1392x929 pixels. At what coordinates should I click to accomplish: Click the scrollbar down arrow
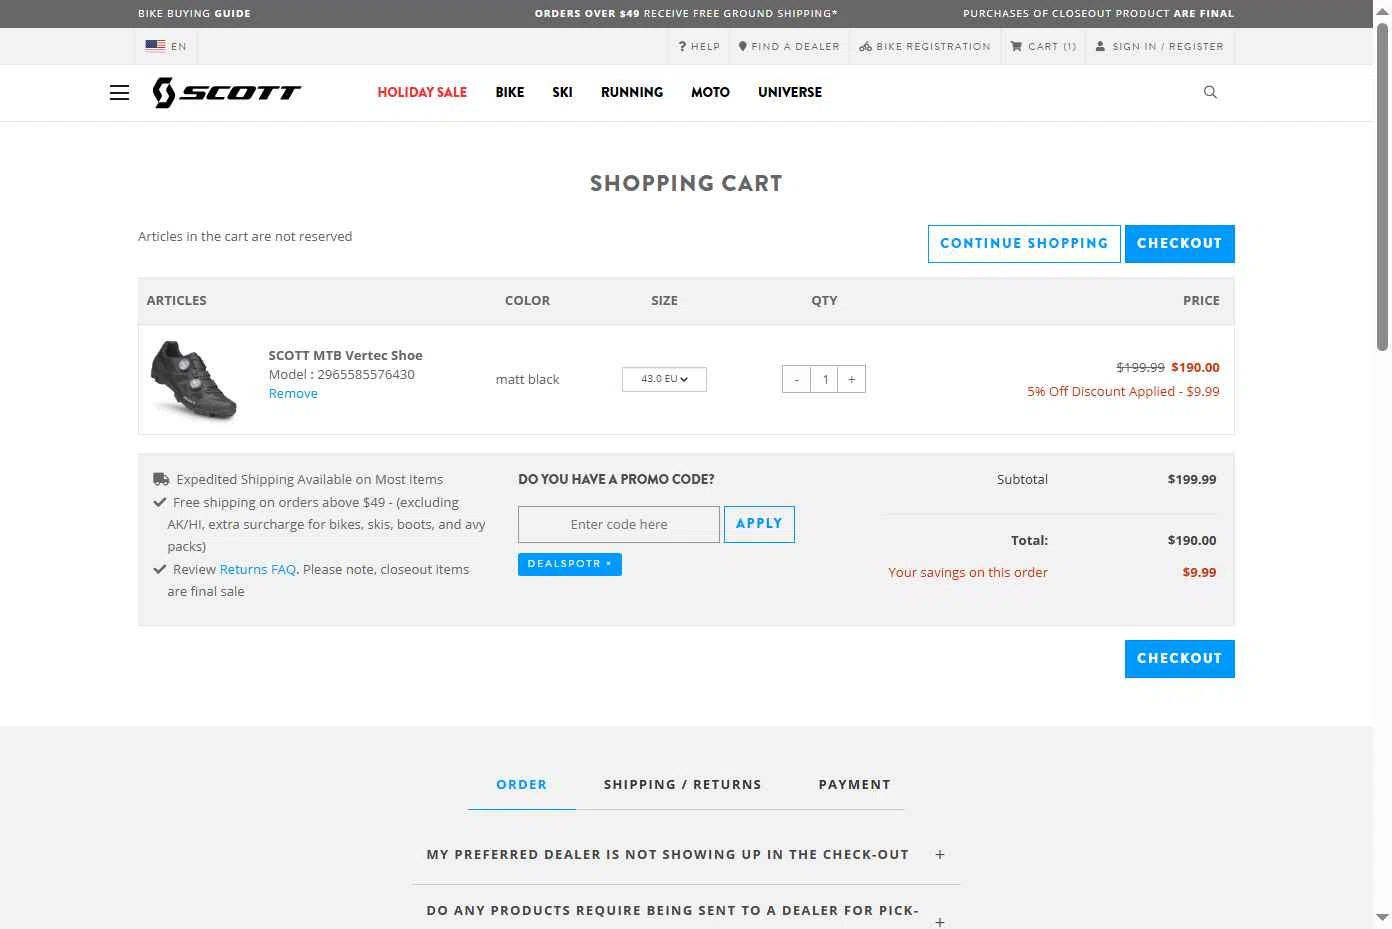pos(1383,917)
